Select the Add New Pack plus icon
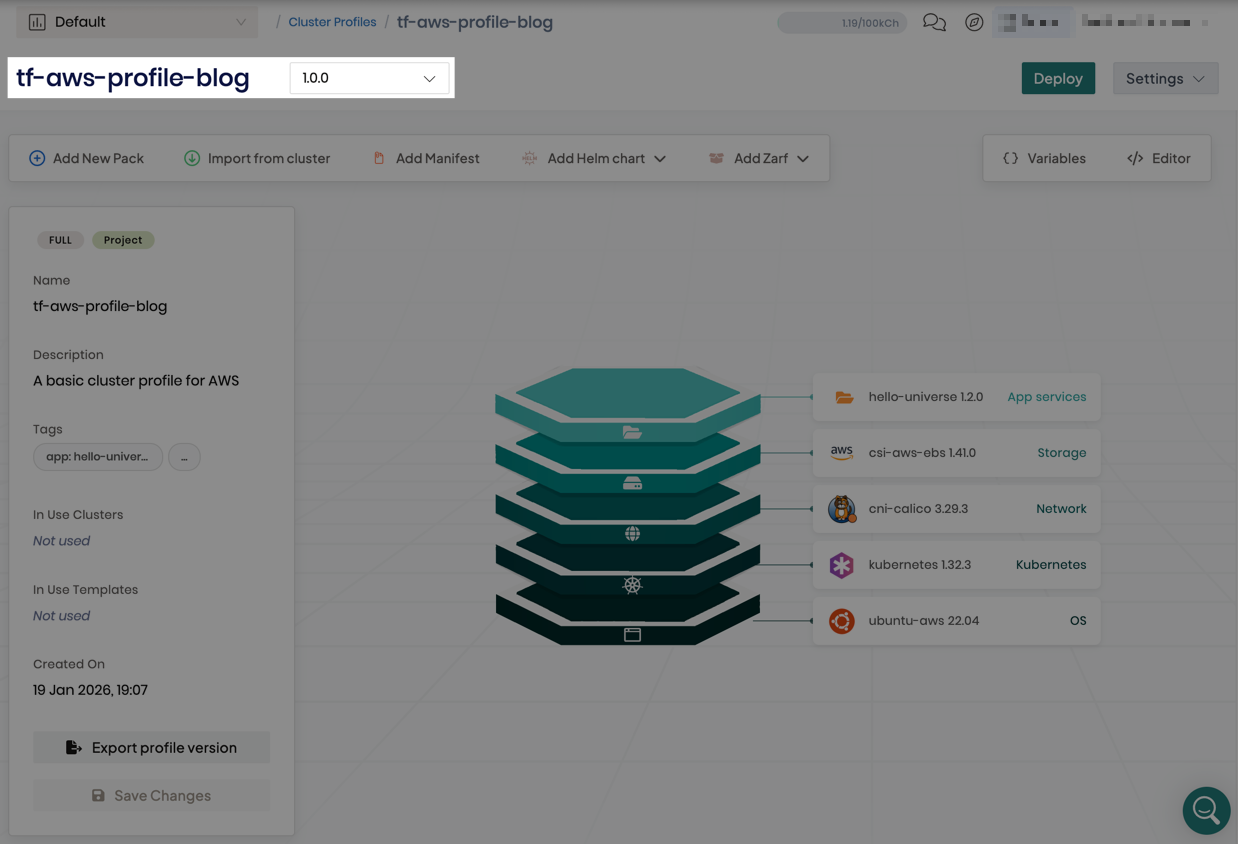Screen dimensions: 1238x844 click(x=37, y=158)
